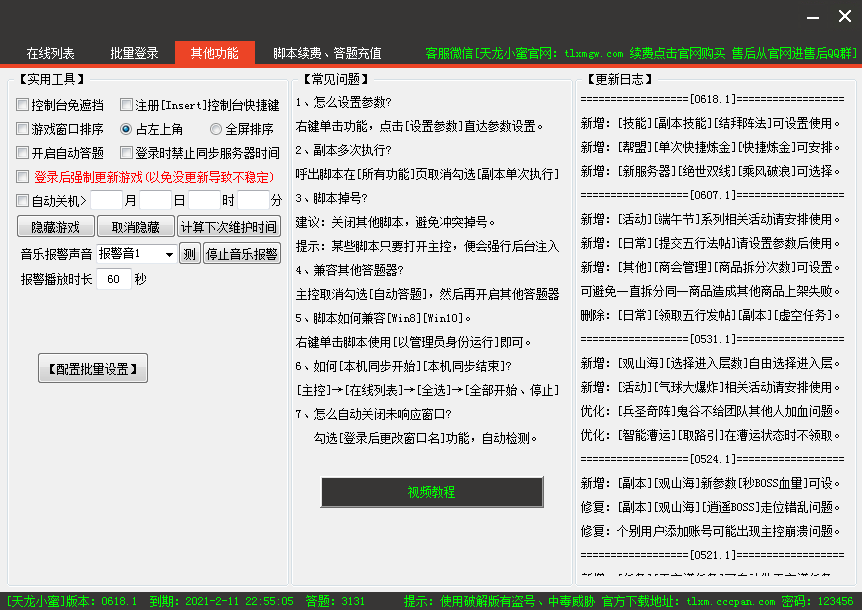Click FAQ item 4、兼容其他答题器?
Screen dimensions: 862x610
[x=350, y=270]
